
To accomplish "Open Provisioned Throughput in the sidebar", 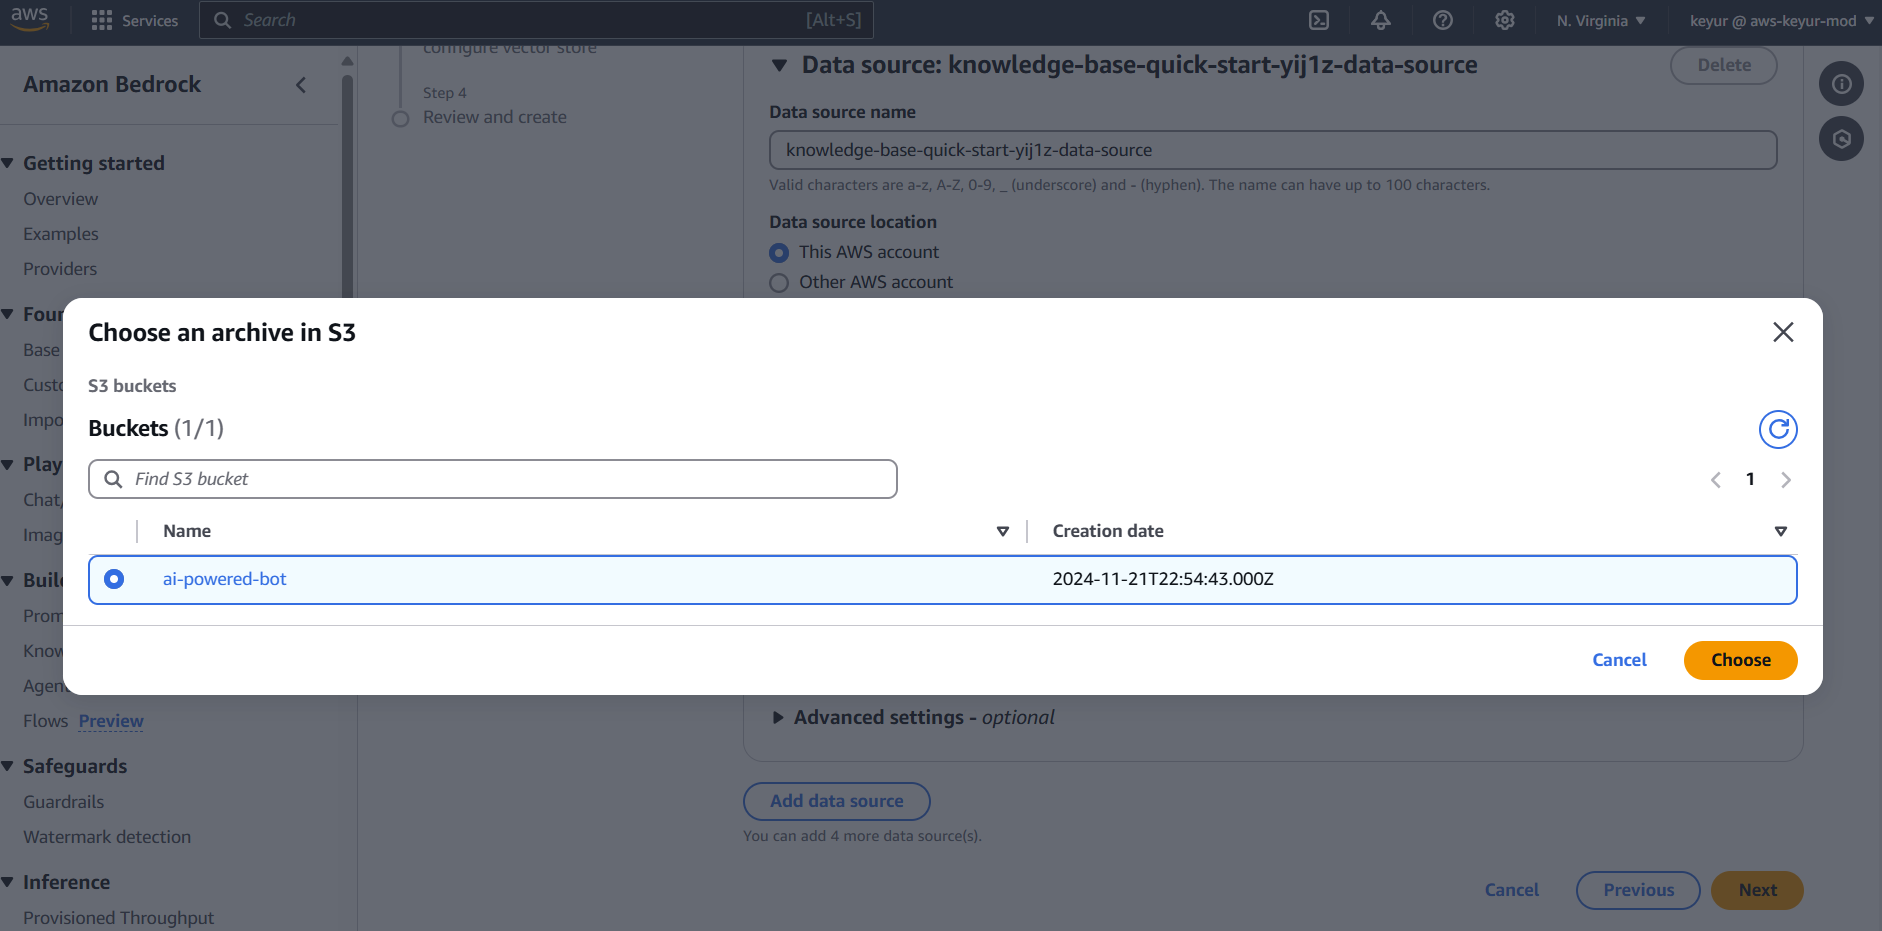I will click(x=118, y=918).
